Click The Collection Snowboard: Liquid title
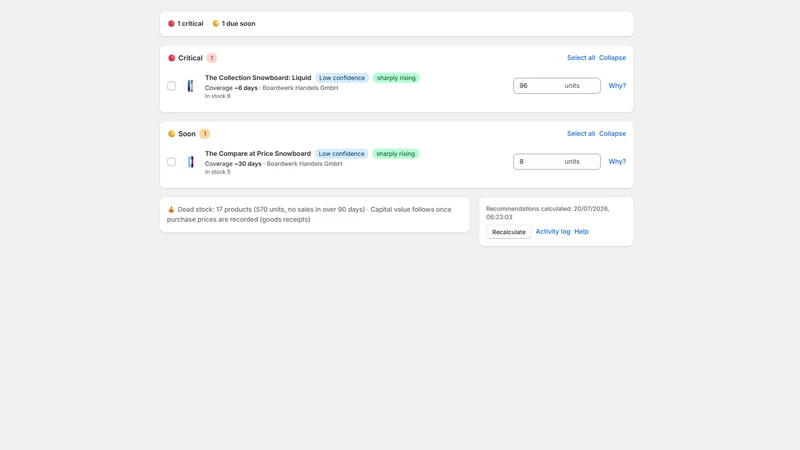This screenshot has height=450, width=800. [258, 78]
